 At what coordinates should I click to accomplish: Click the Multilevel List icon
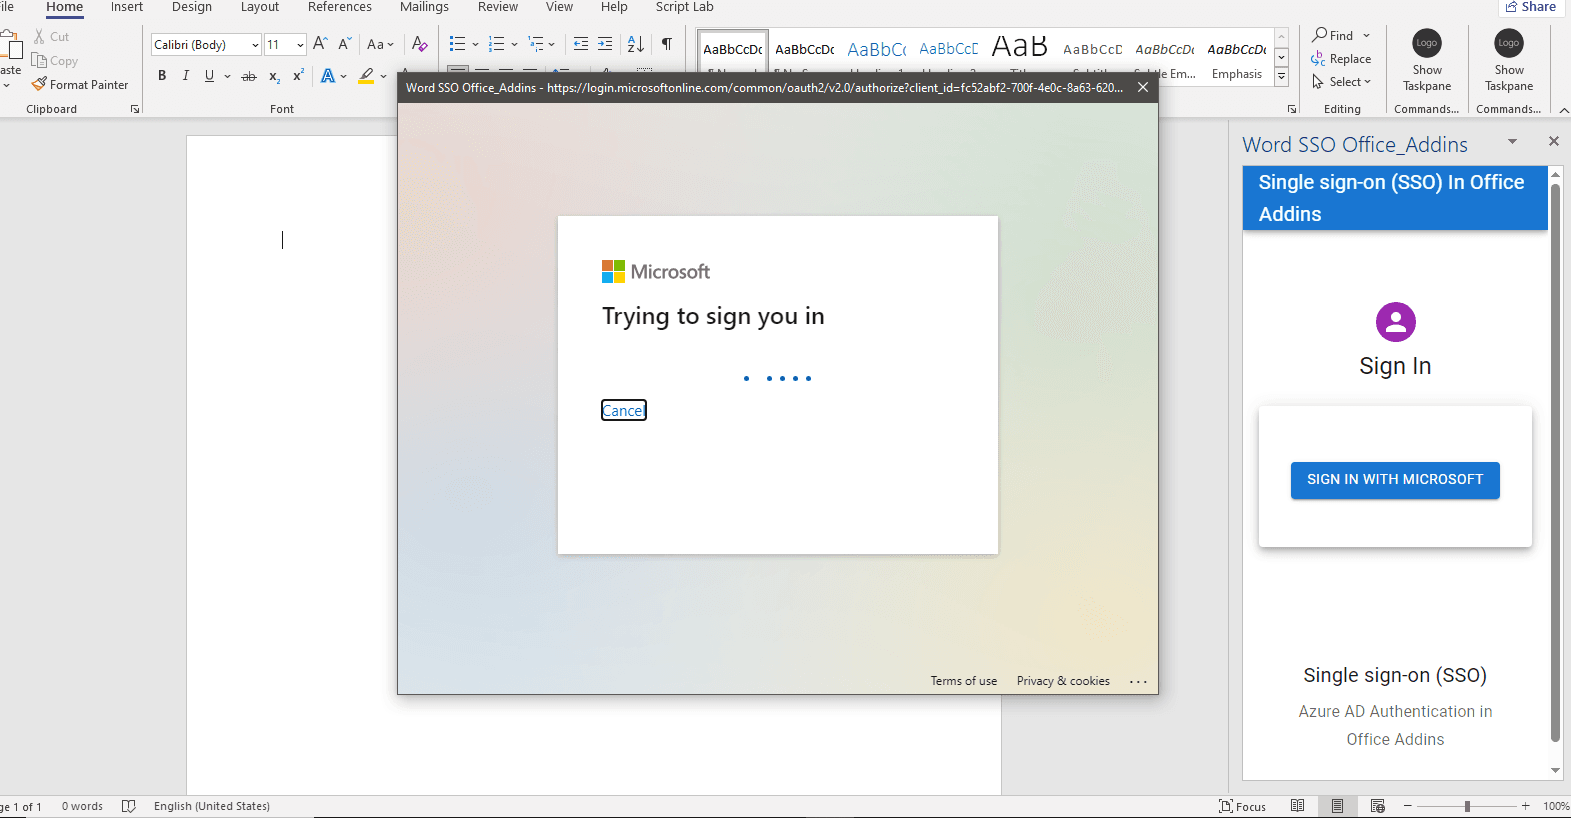[x=536, y=44]
